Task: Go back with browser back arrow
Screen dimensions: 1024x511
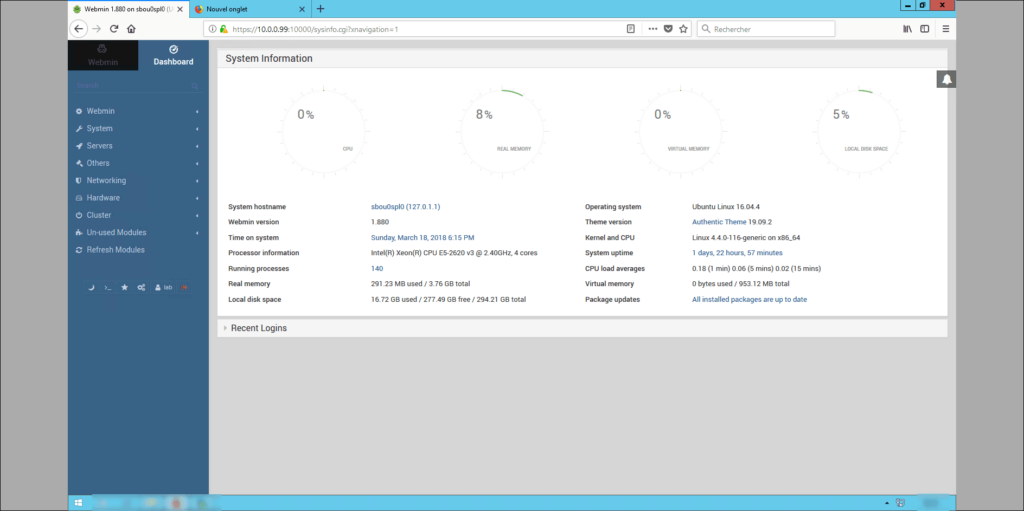Action: [x=78, y=29]
